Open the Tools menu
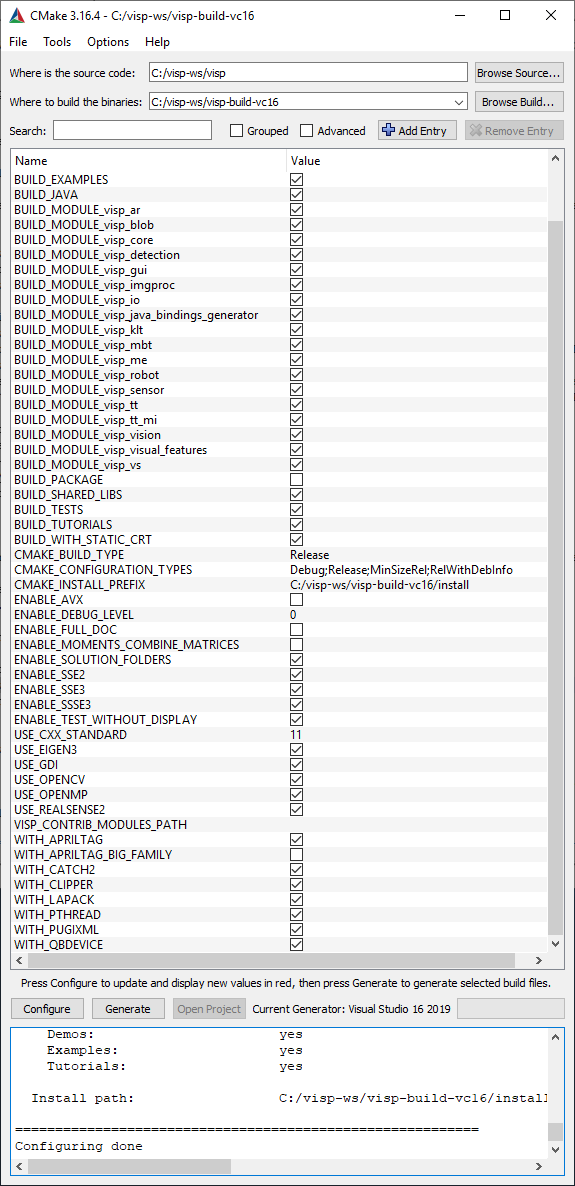The image size is (575, 1186). 57,42
